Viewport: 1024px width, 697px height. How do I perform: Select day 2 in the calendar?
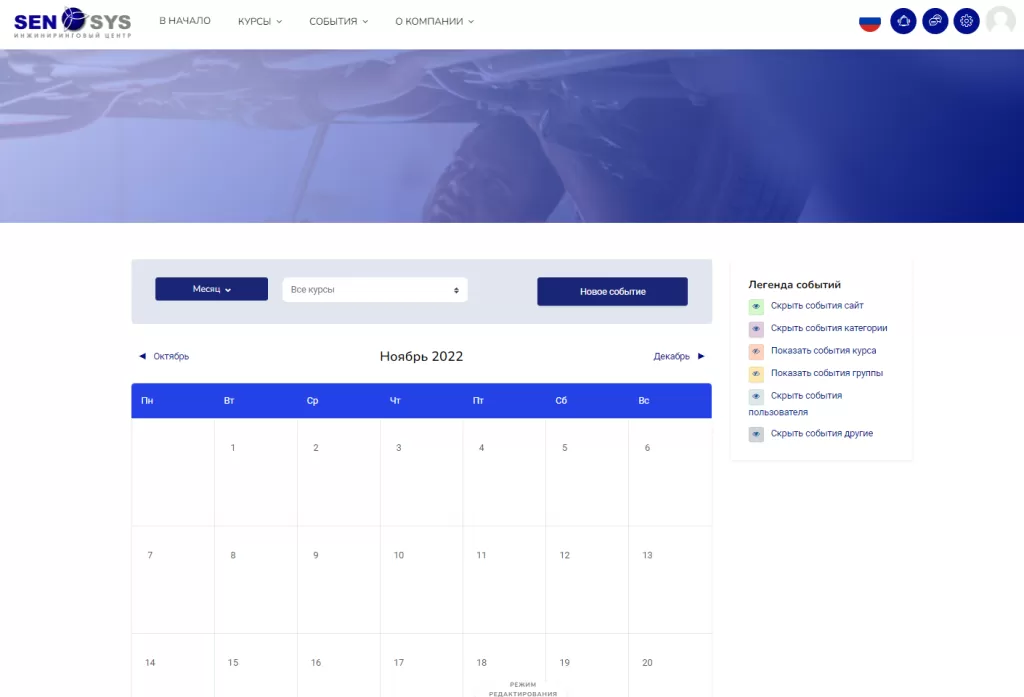[x=315, y=447]
